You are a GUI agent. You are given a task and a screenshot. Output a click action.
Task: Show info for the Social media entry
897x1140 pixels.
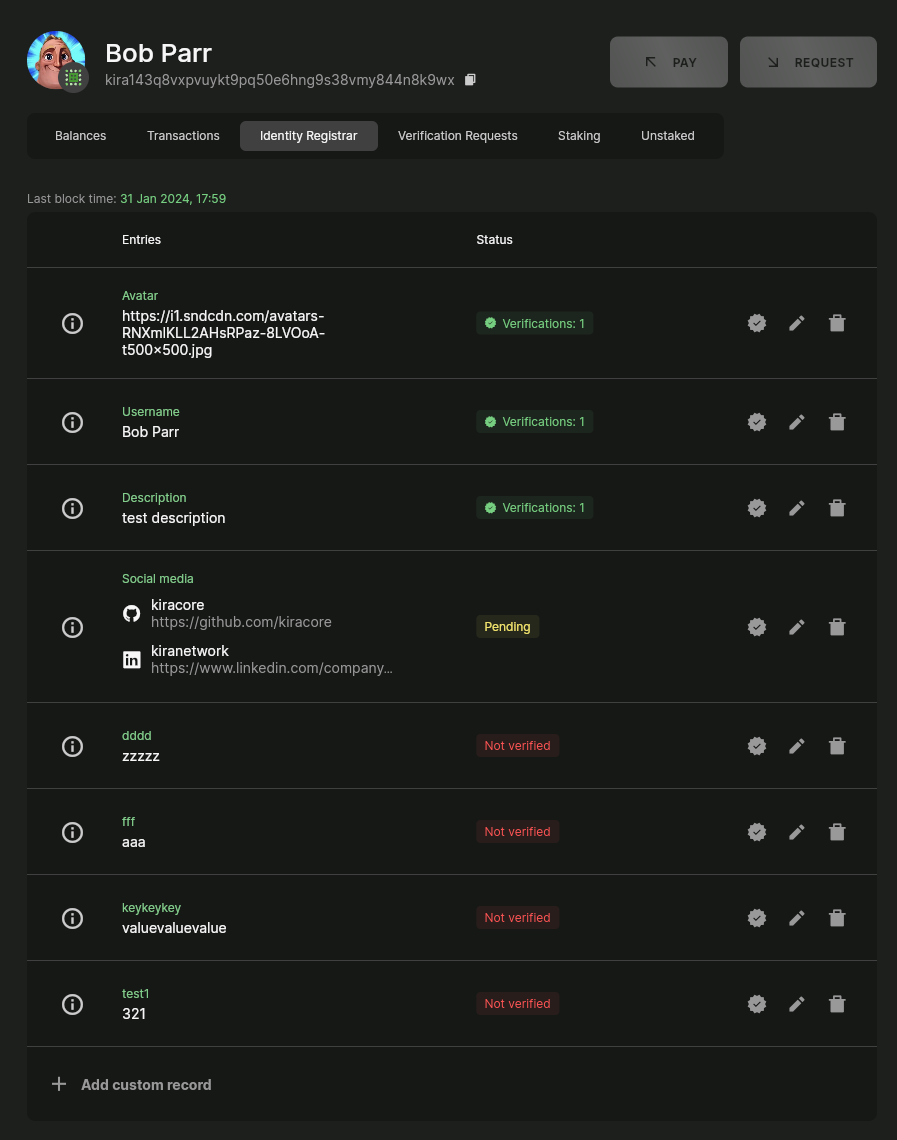tap(72, 627)
